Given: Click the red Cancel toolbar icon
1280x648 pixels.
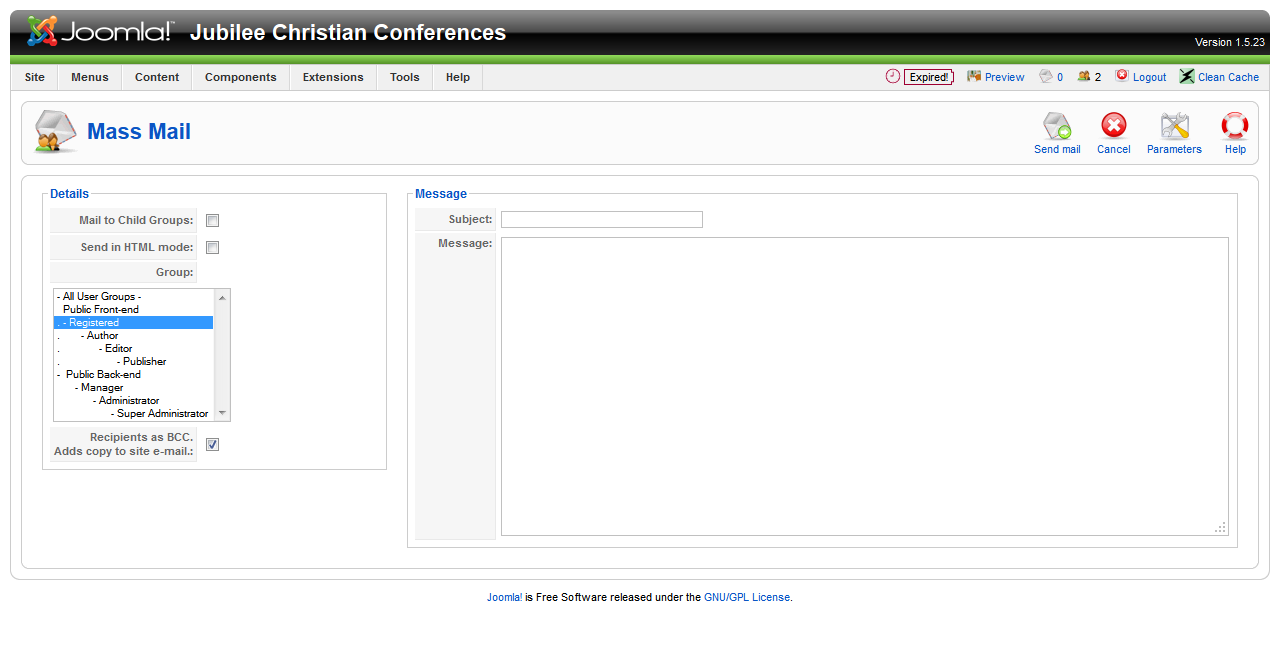Looking at the screenshot, I should pos(1113,126).
